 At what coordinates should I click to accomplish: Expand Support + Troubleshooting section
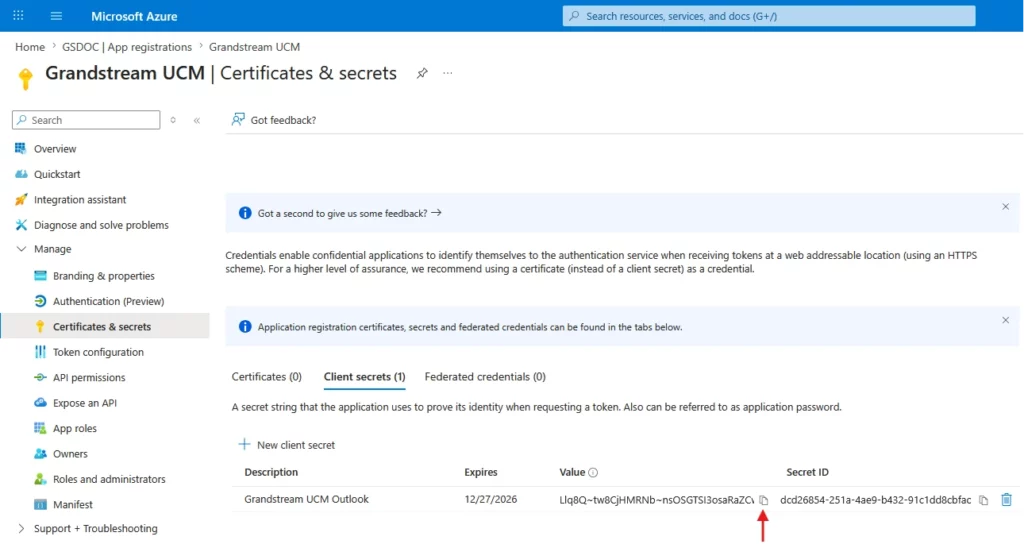click(x=21, y=528)
